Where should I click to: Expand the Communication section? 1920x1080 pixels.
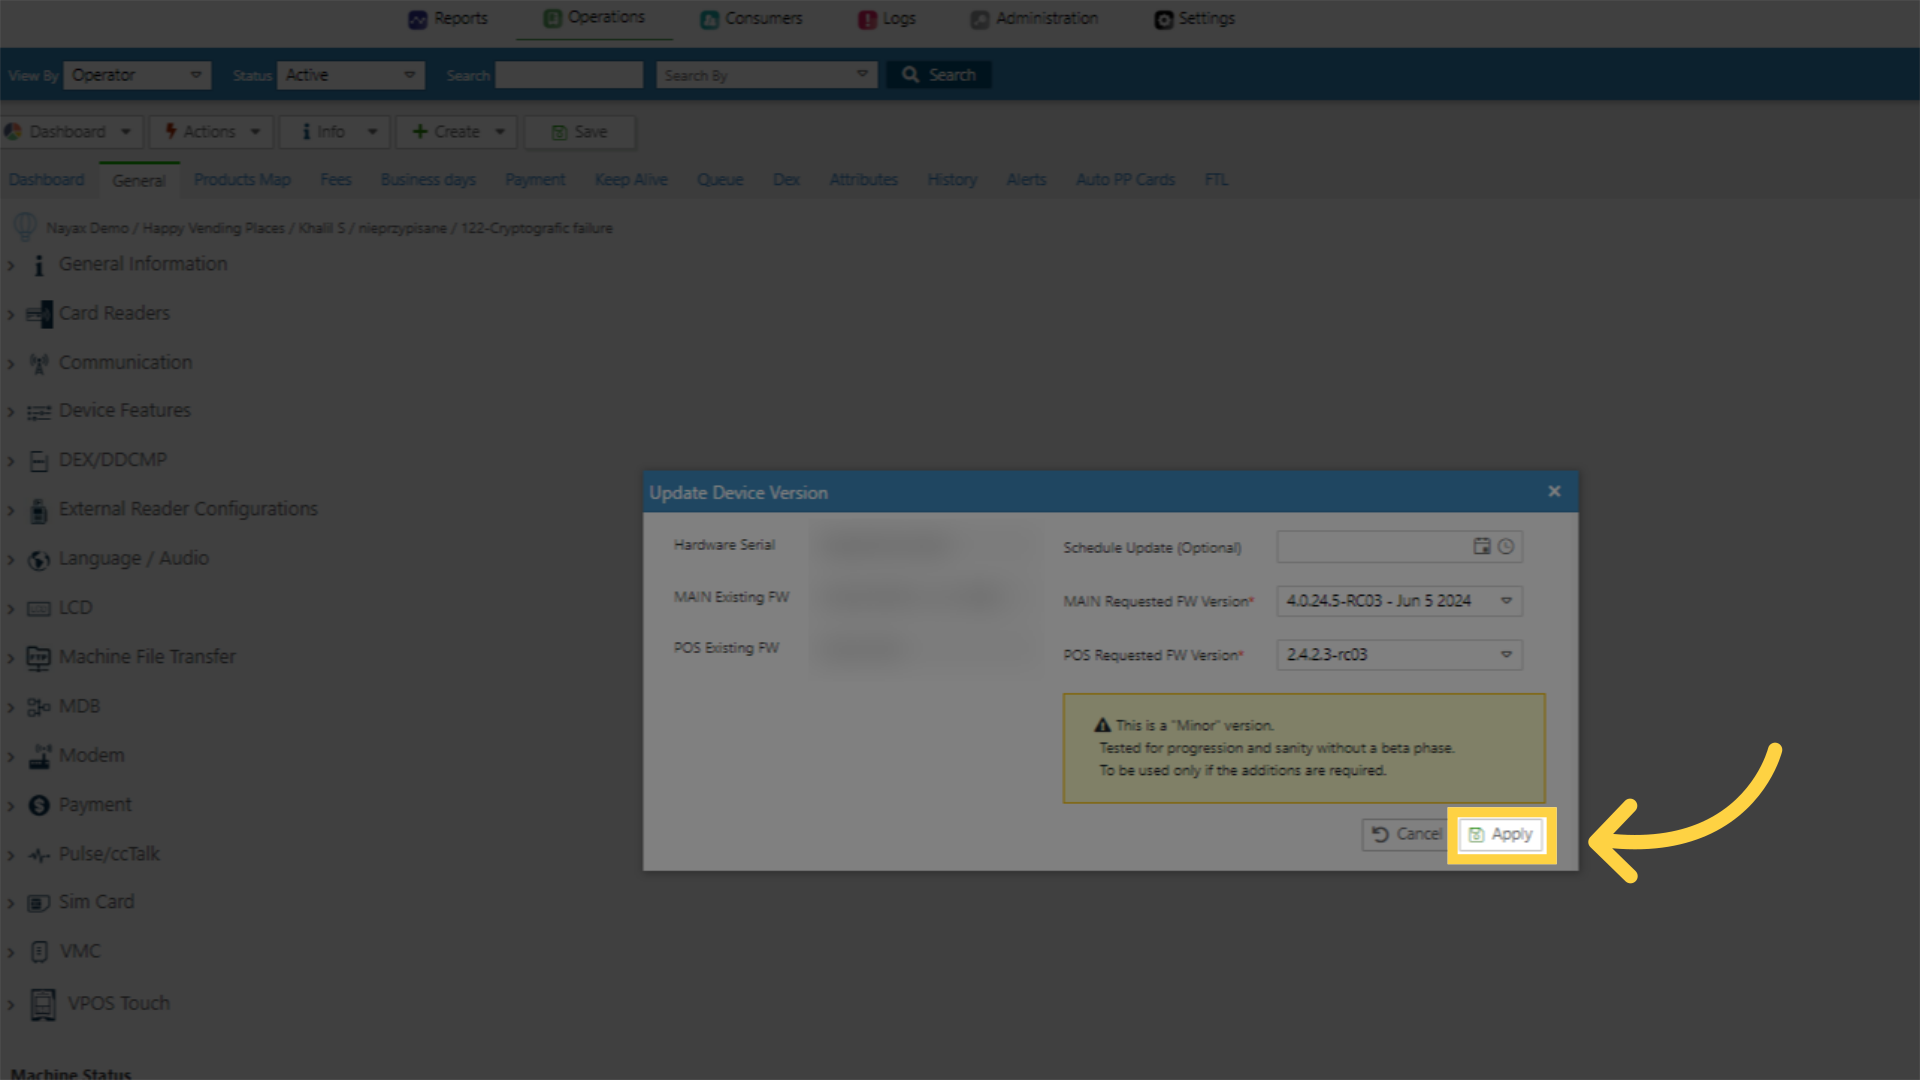[11, 364]
